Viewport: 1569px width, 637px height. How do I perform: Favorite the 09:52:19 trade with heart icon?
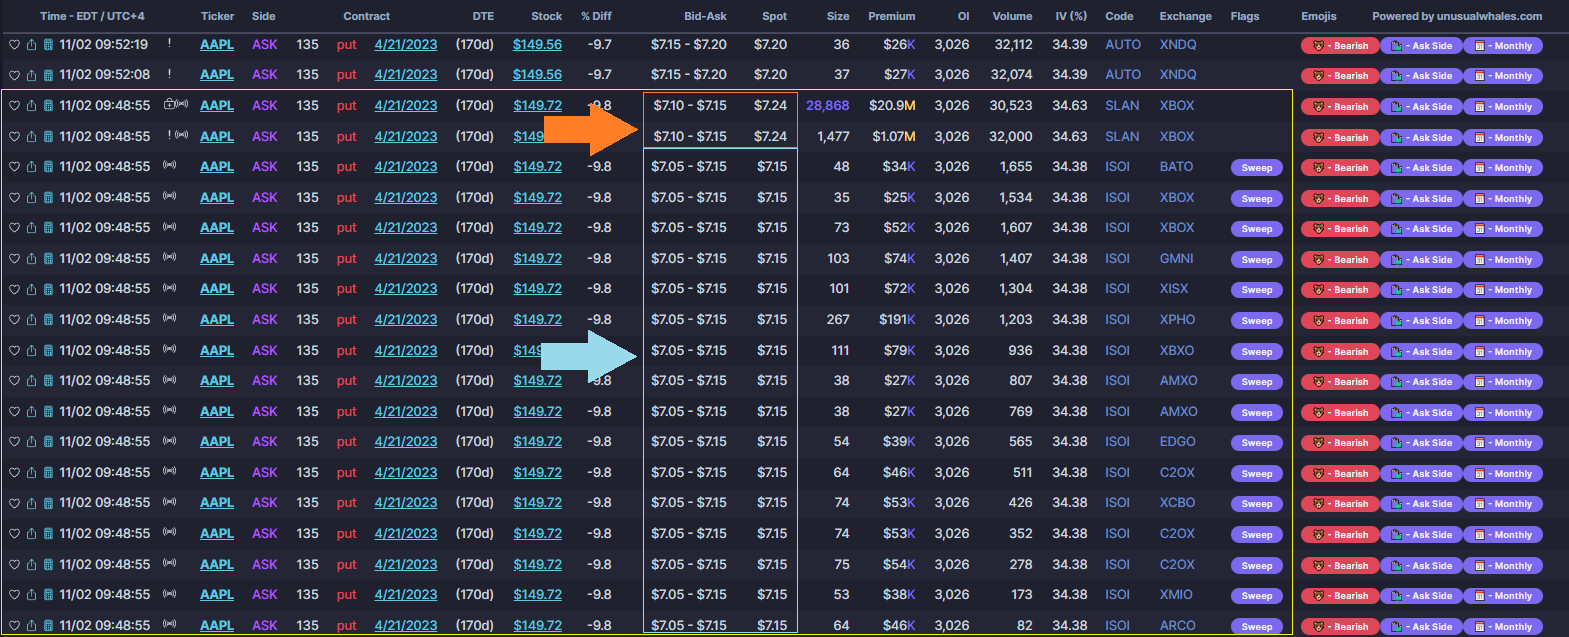tap(14, 45)
